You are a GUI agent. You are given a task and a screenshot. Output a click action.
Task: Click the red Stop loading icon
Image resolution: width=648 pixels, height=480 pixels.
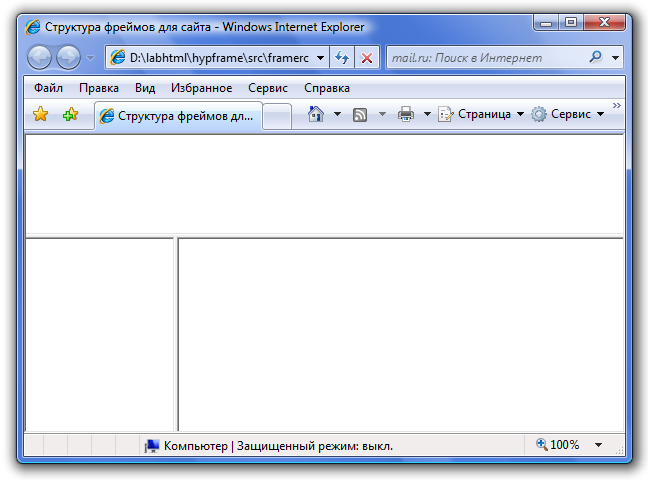(x=367, y=57)
